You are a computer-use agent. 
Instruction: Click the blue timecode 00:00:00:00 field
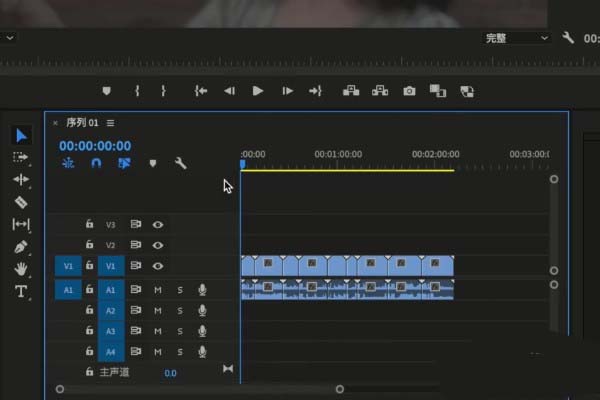[x=95, y=145]
